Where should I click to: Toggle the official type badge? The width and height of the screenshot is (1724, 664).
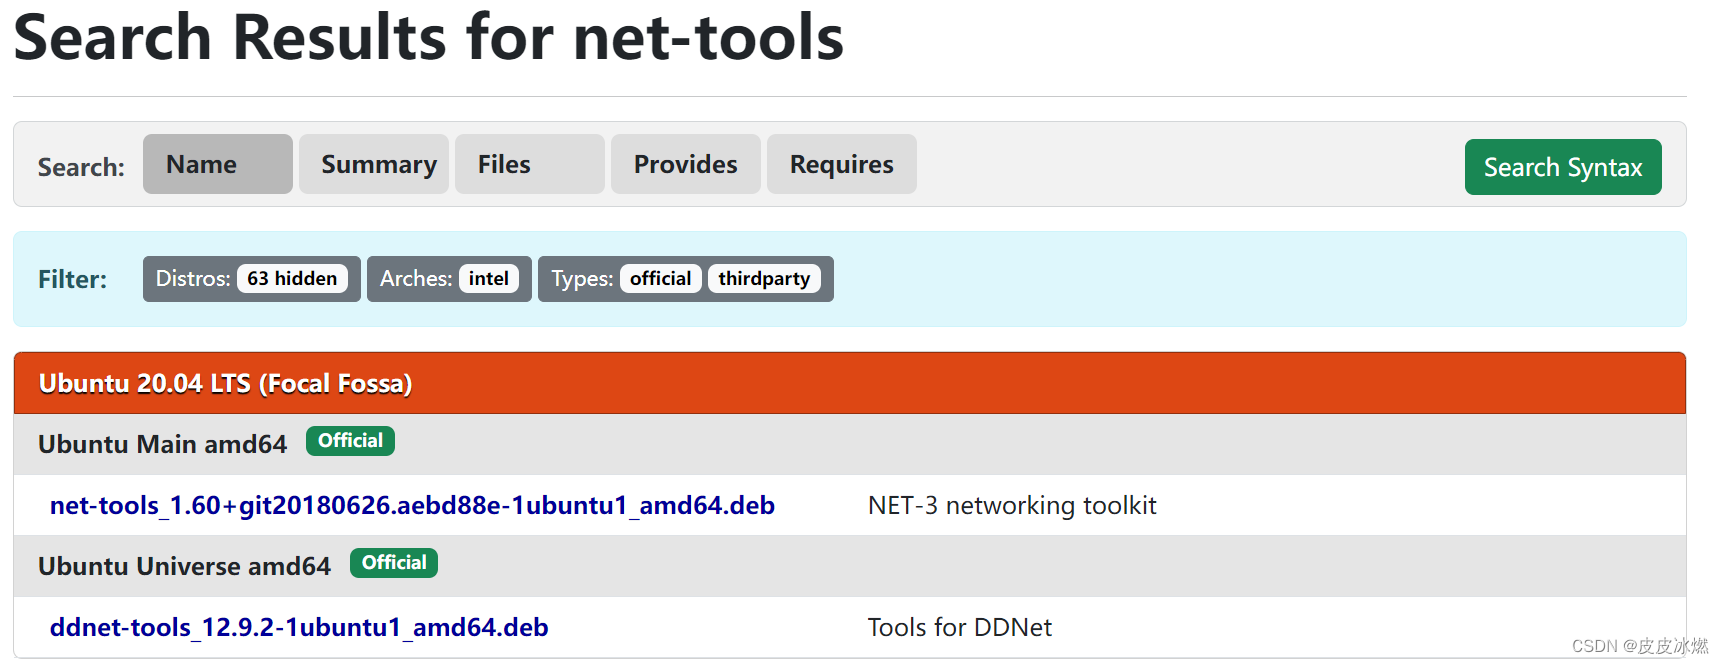[661, 279]
